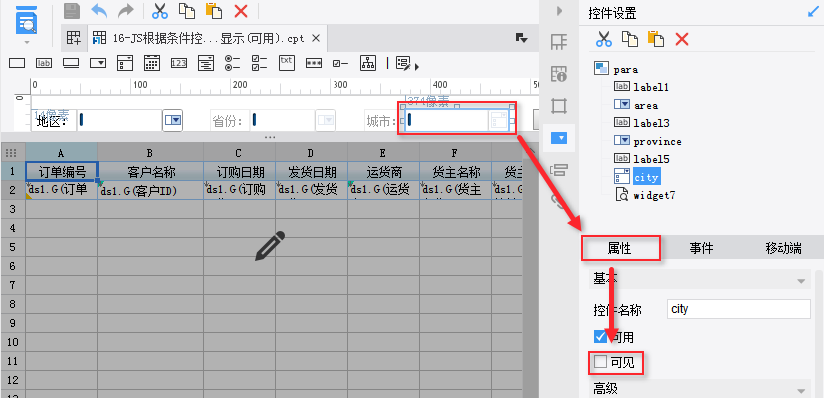Select the province item in widget tree

(x=657, y=141)
